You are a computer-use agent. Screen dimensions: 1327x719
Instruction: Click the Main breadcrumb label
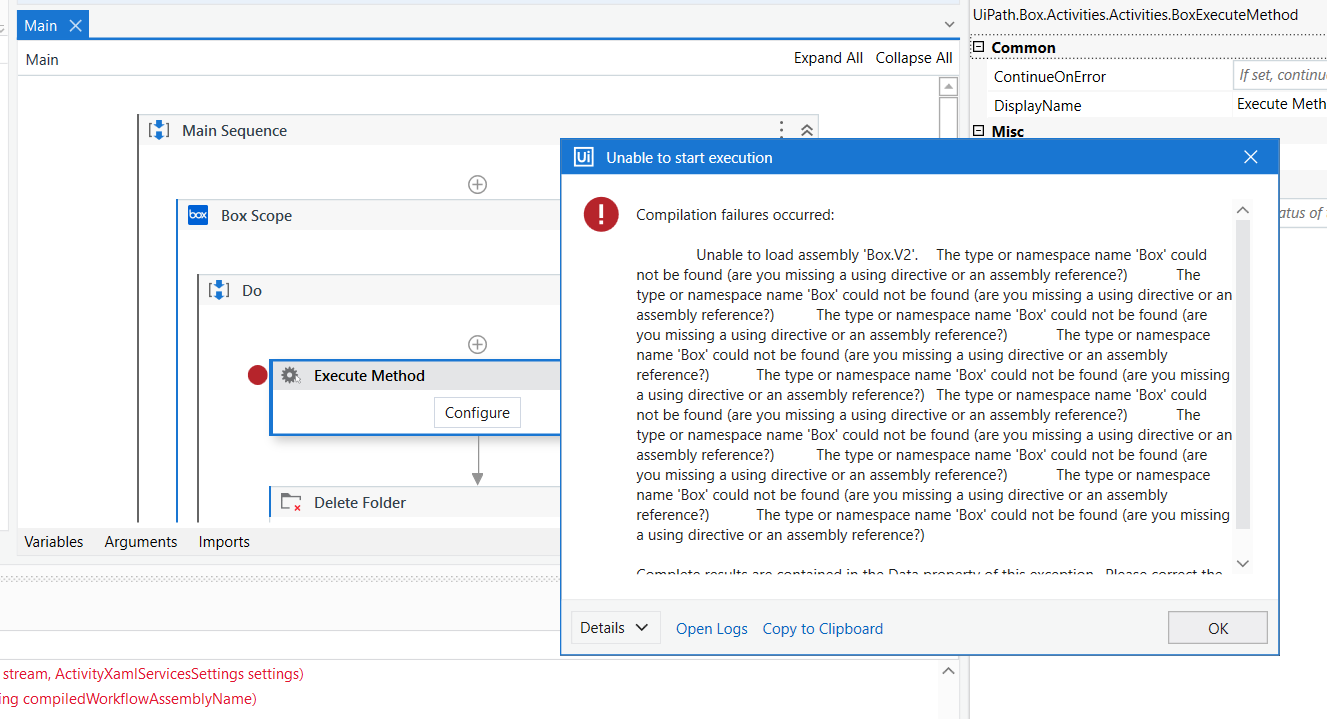coord(42,59)
